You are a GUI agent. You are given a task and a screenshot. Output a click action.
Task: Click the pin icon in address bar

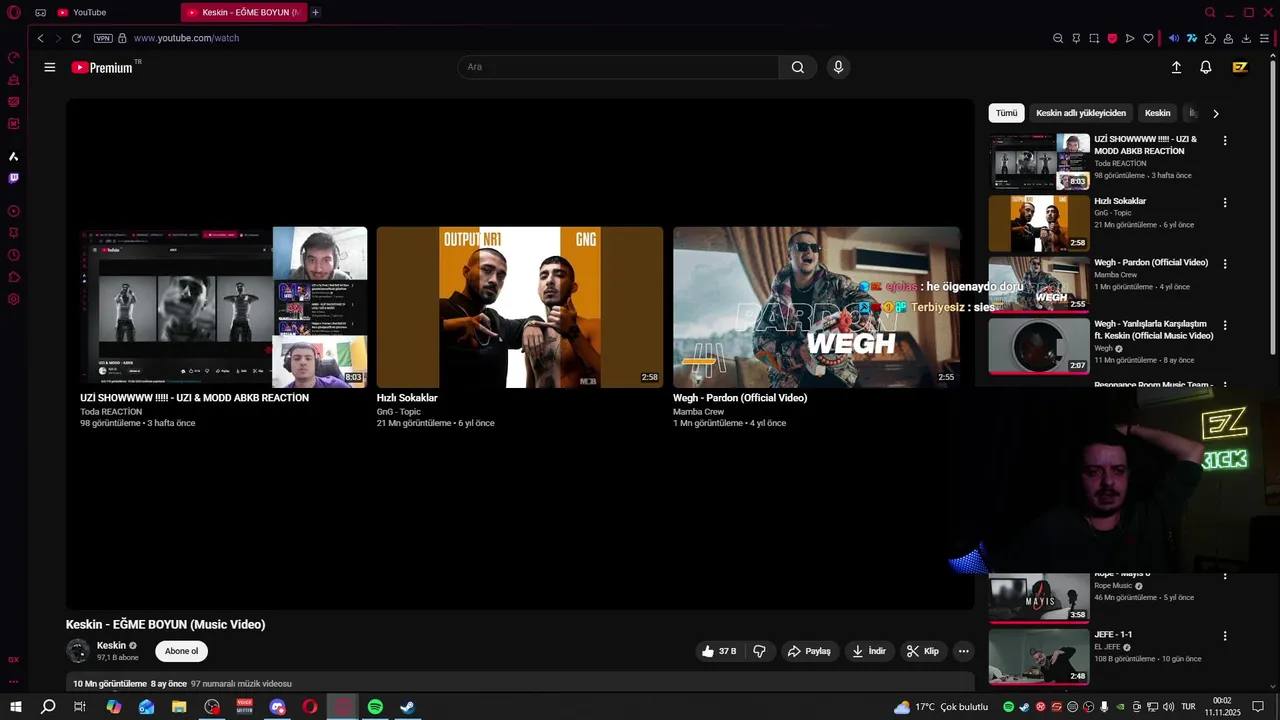pyautogui.click(x=1076, y=38)
